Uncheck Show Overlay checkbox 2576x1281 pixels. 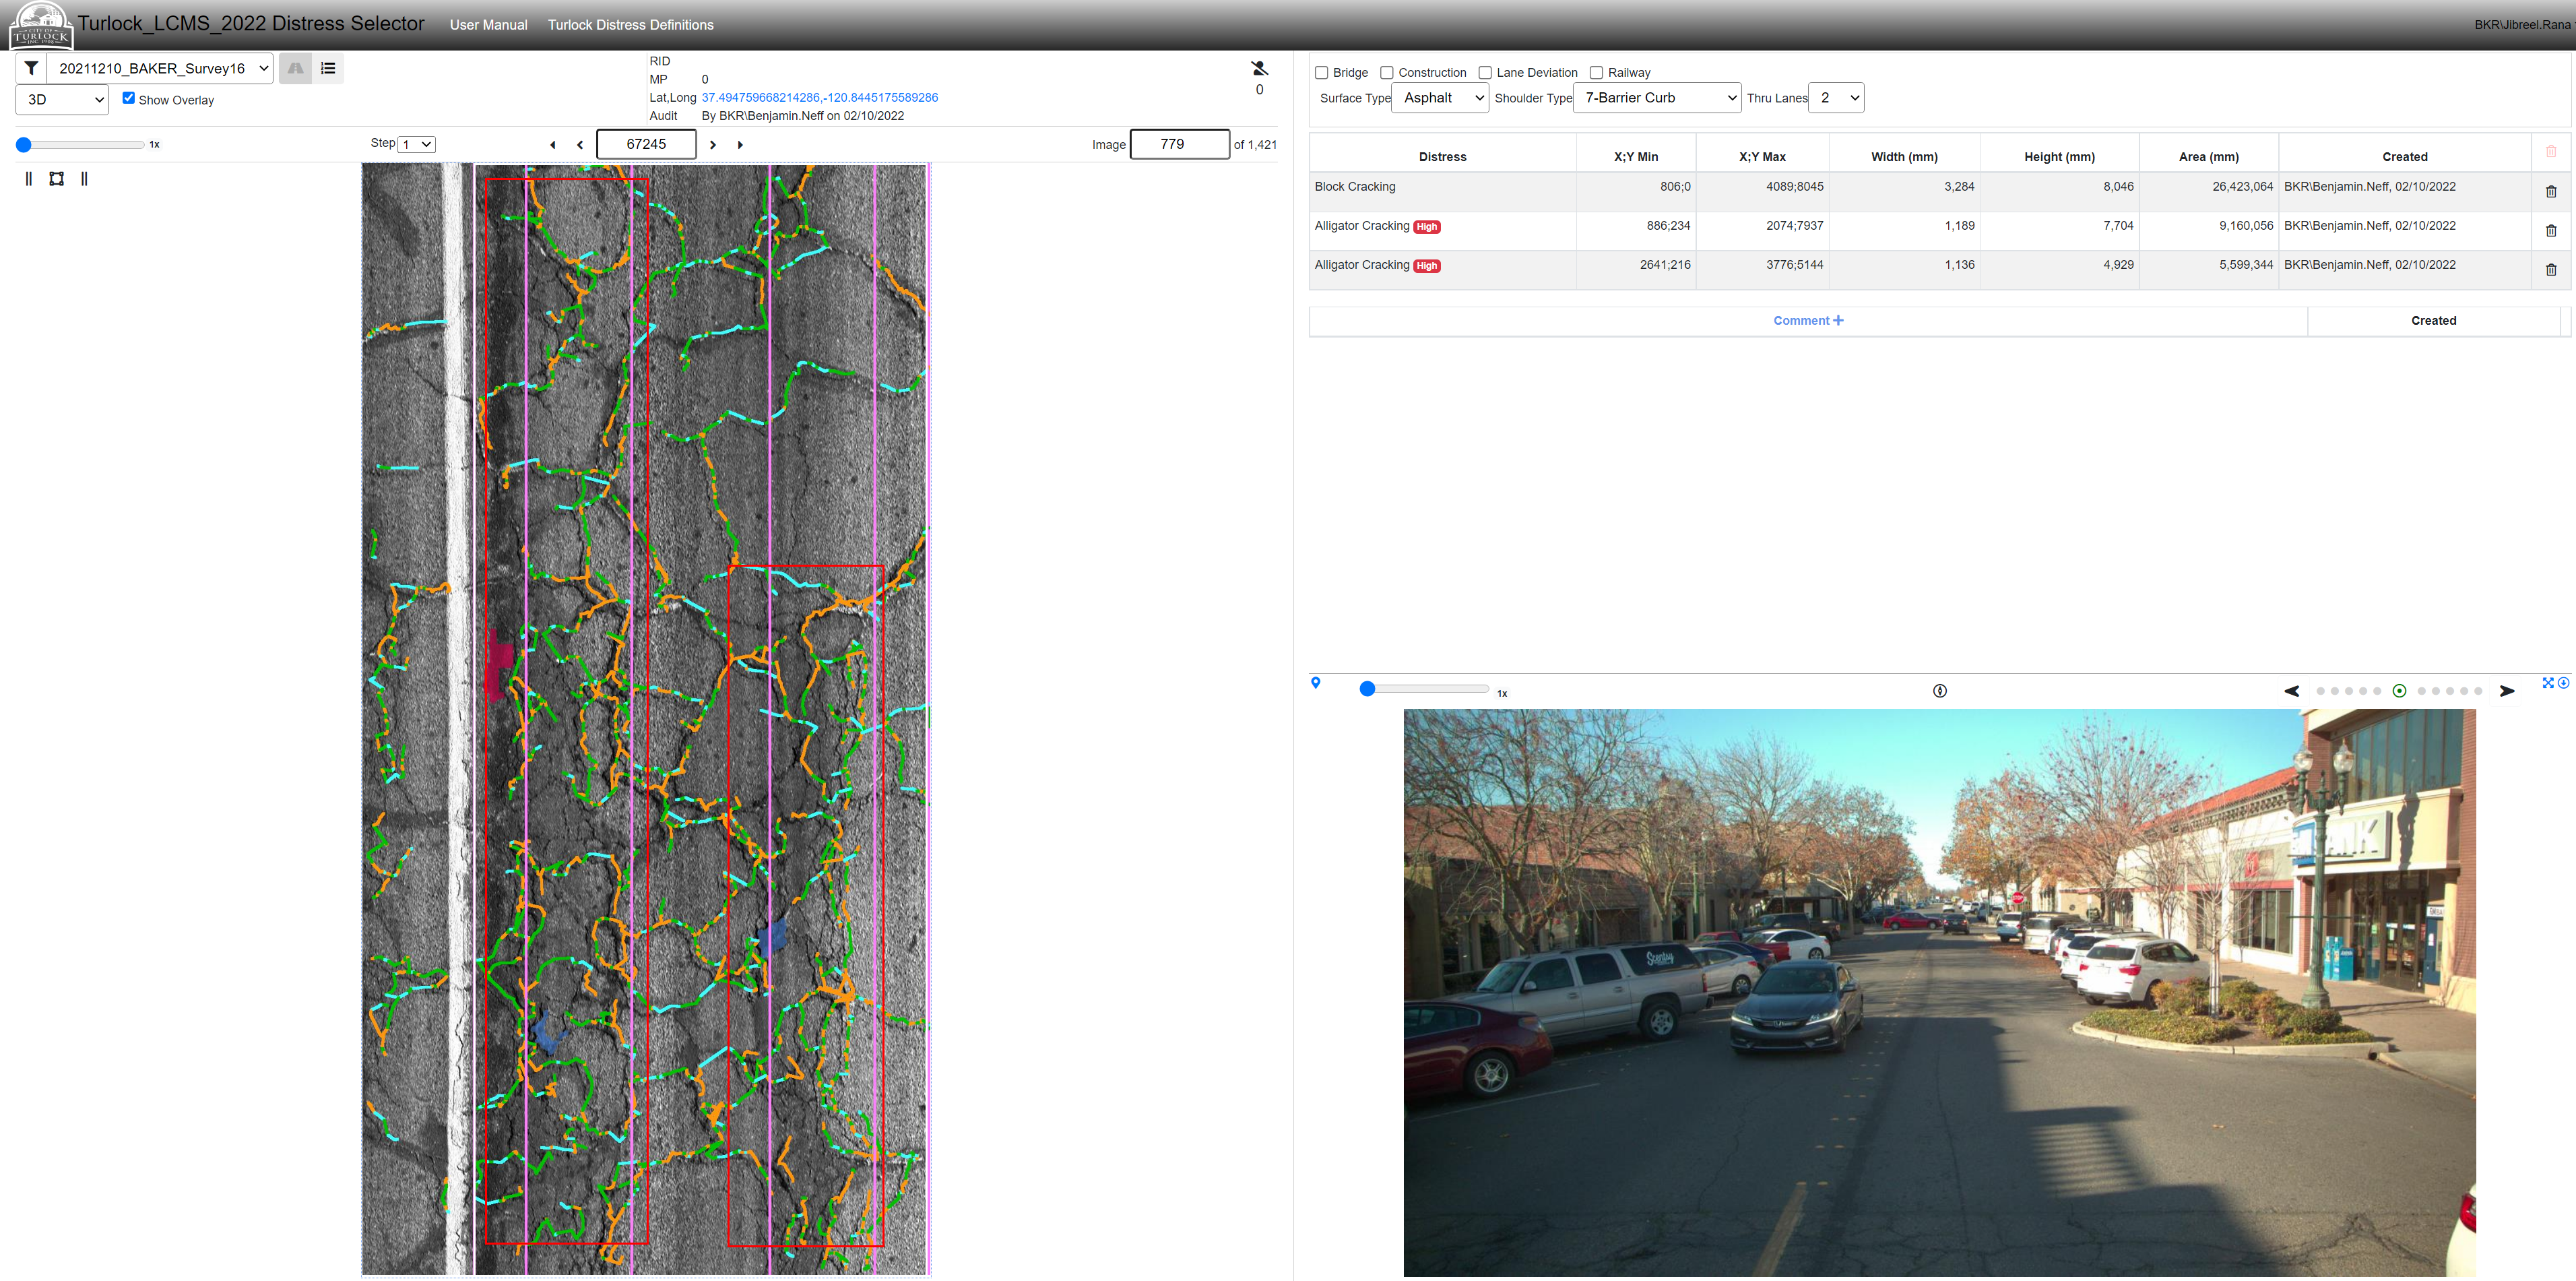[128, 98]
